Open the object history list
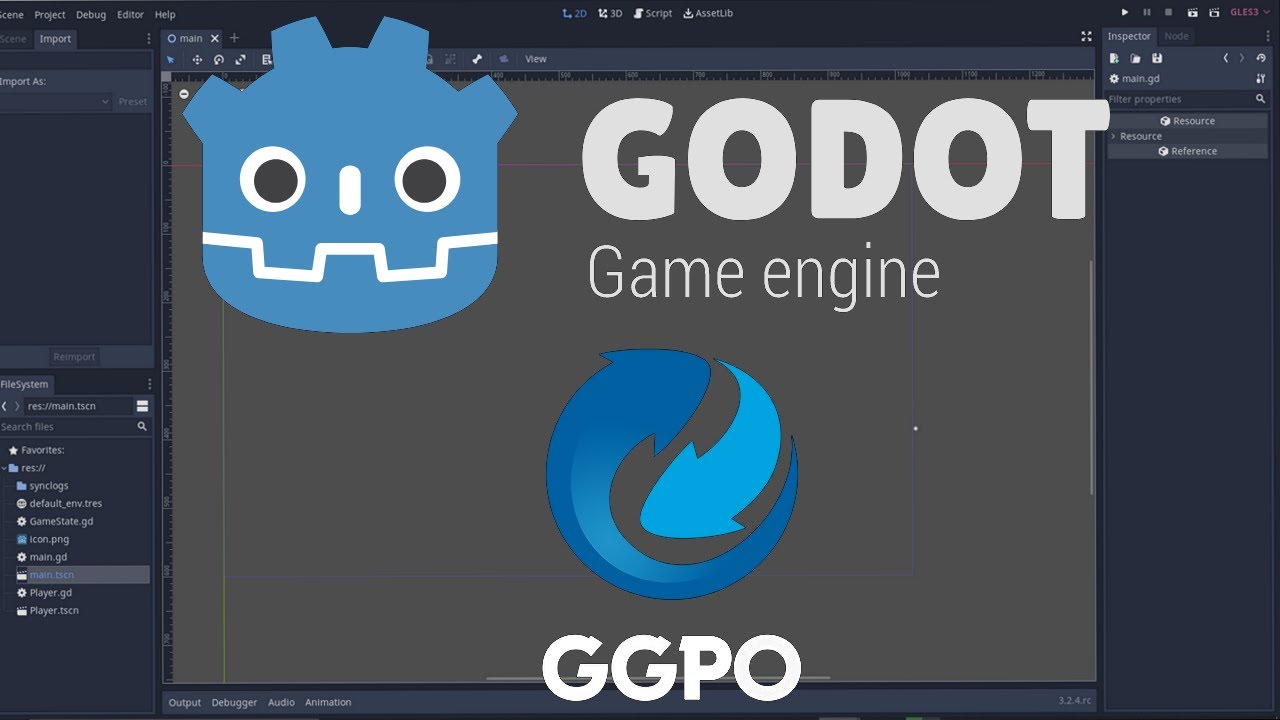This screenshot has width=1280, height=720. tap(1261, 58)
